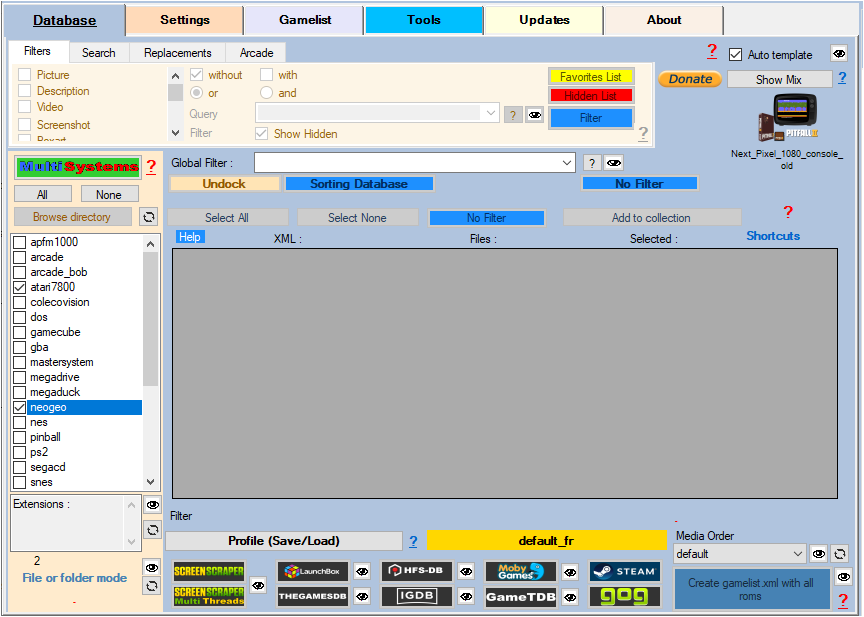The image size is (864, 617).
Task: Open the Query combo box
Action: pyautogui.click(x=490, y=114)
